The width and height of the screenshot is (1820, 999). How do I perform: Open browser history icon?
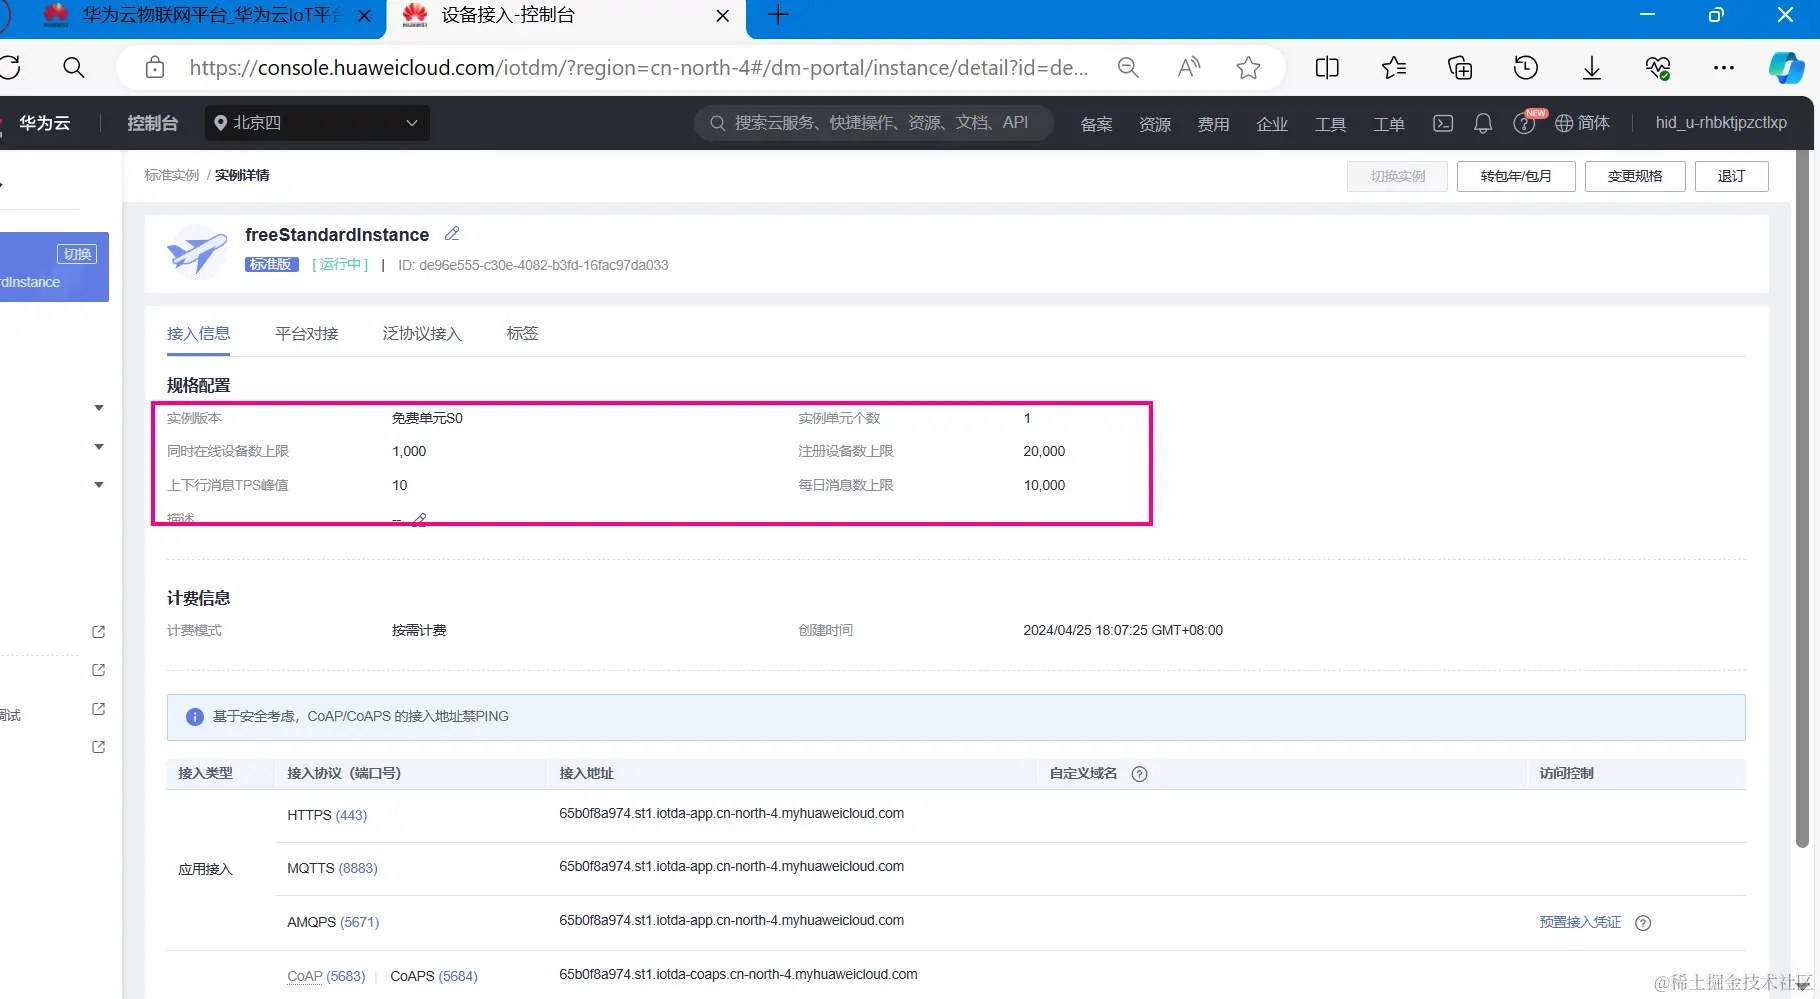coord(1526,68)
